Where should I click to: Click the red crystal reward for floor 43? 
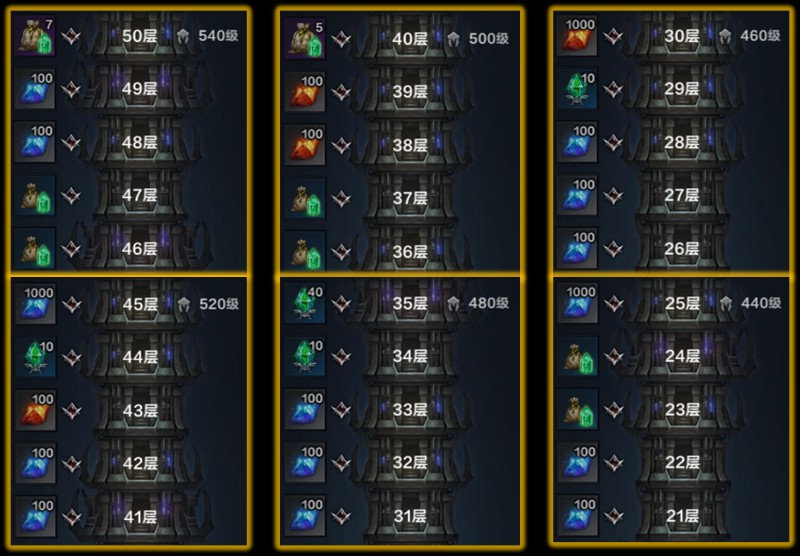tap(35, 410)
